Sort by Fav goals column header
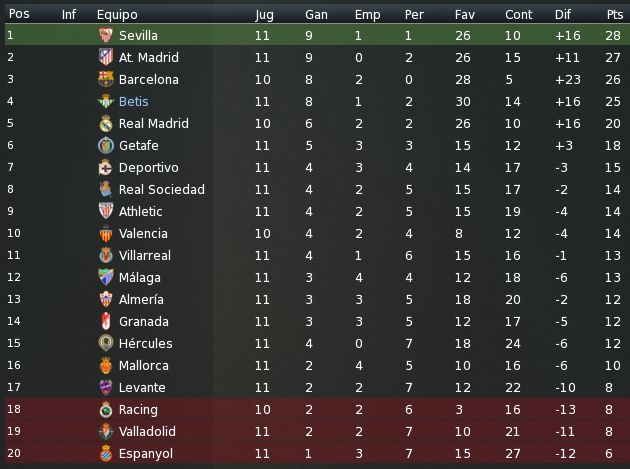Viewport: 630px width, 469px height. point(464,14)
